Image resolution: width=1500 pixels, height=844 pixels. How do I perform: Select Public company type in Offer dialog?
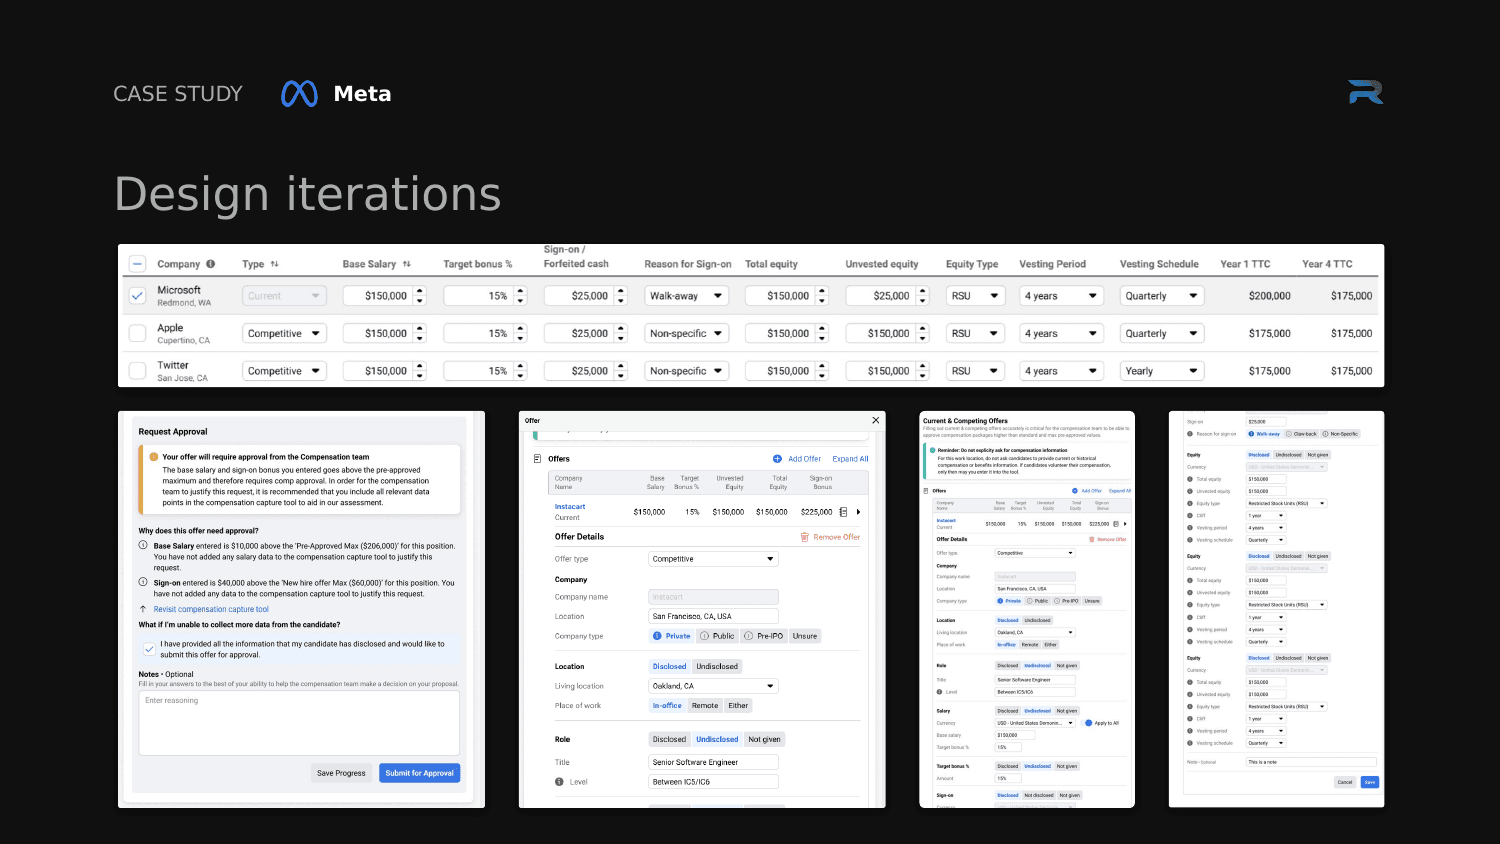click(x=718, y=636)
